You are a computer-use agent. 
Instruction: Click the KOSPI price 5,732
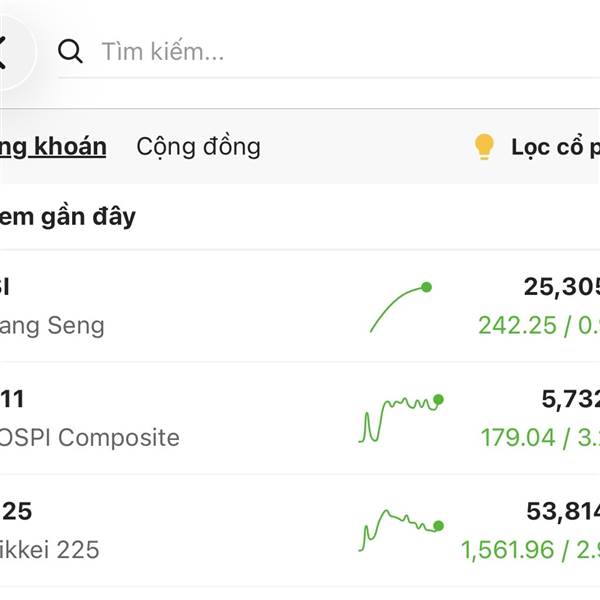tap(570, 400)
